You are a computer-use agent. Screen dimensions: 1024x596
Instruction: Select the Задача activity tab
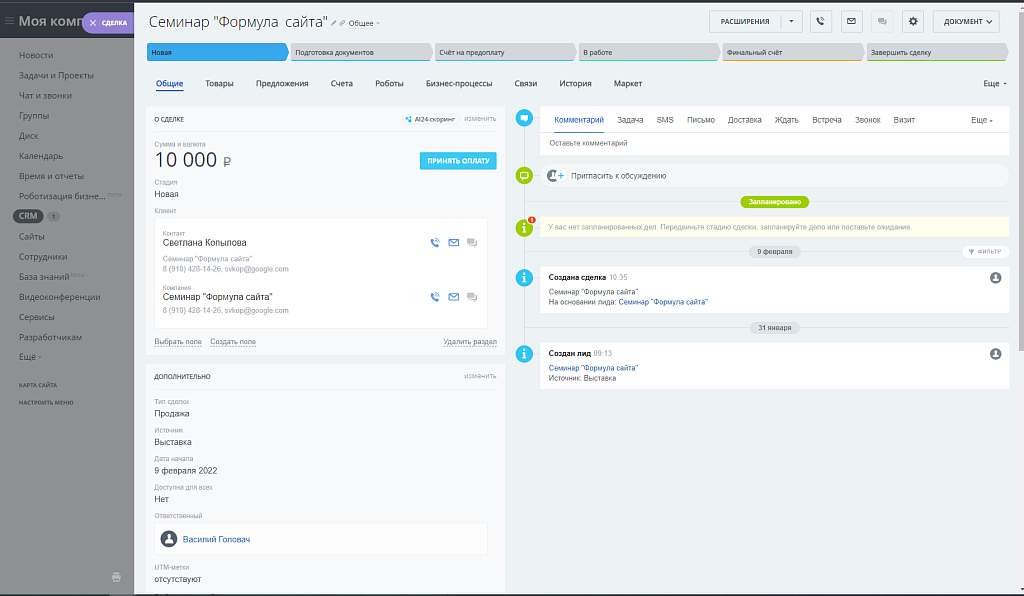630,120
